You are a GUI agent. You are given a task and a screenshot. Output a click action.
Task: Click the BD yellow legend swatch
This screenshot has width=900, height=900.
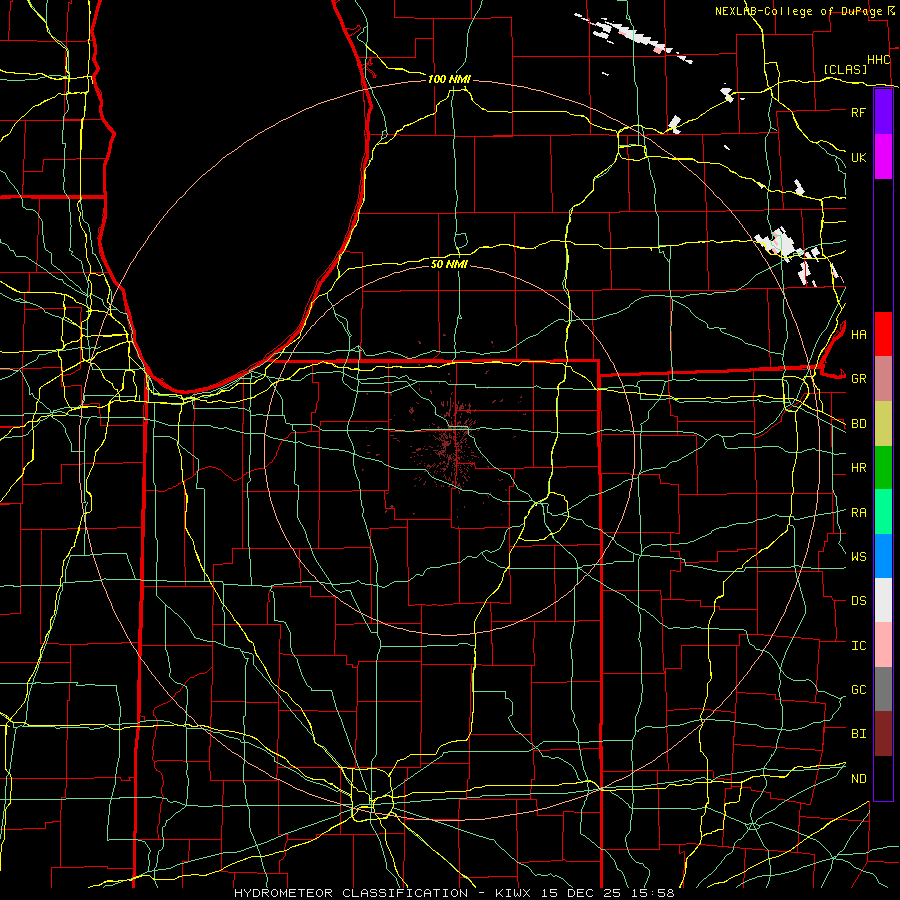(x=883, y=423)
